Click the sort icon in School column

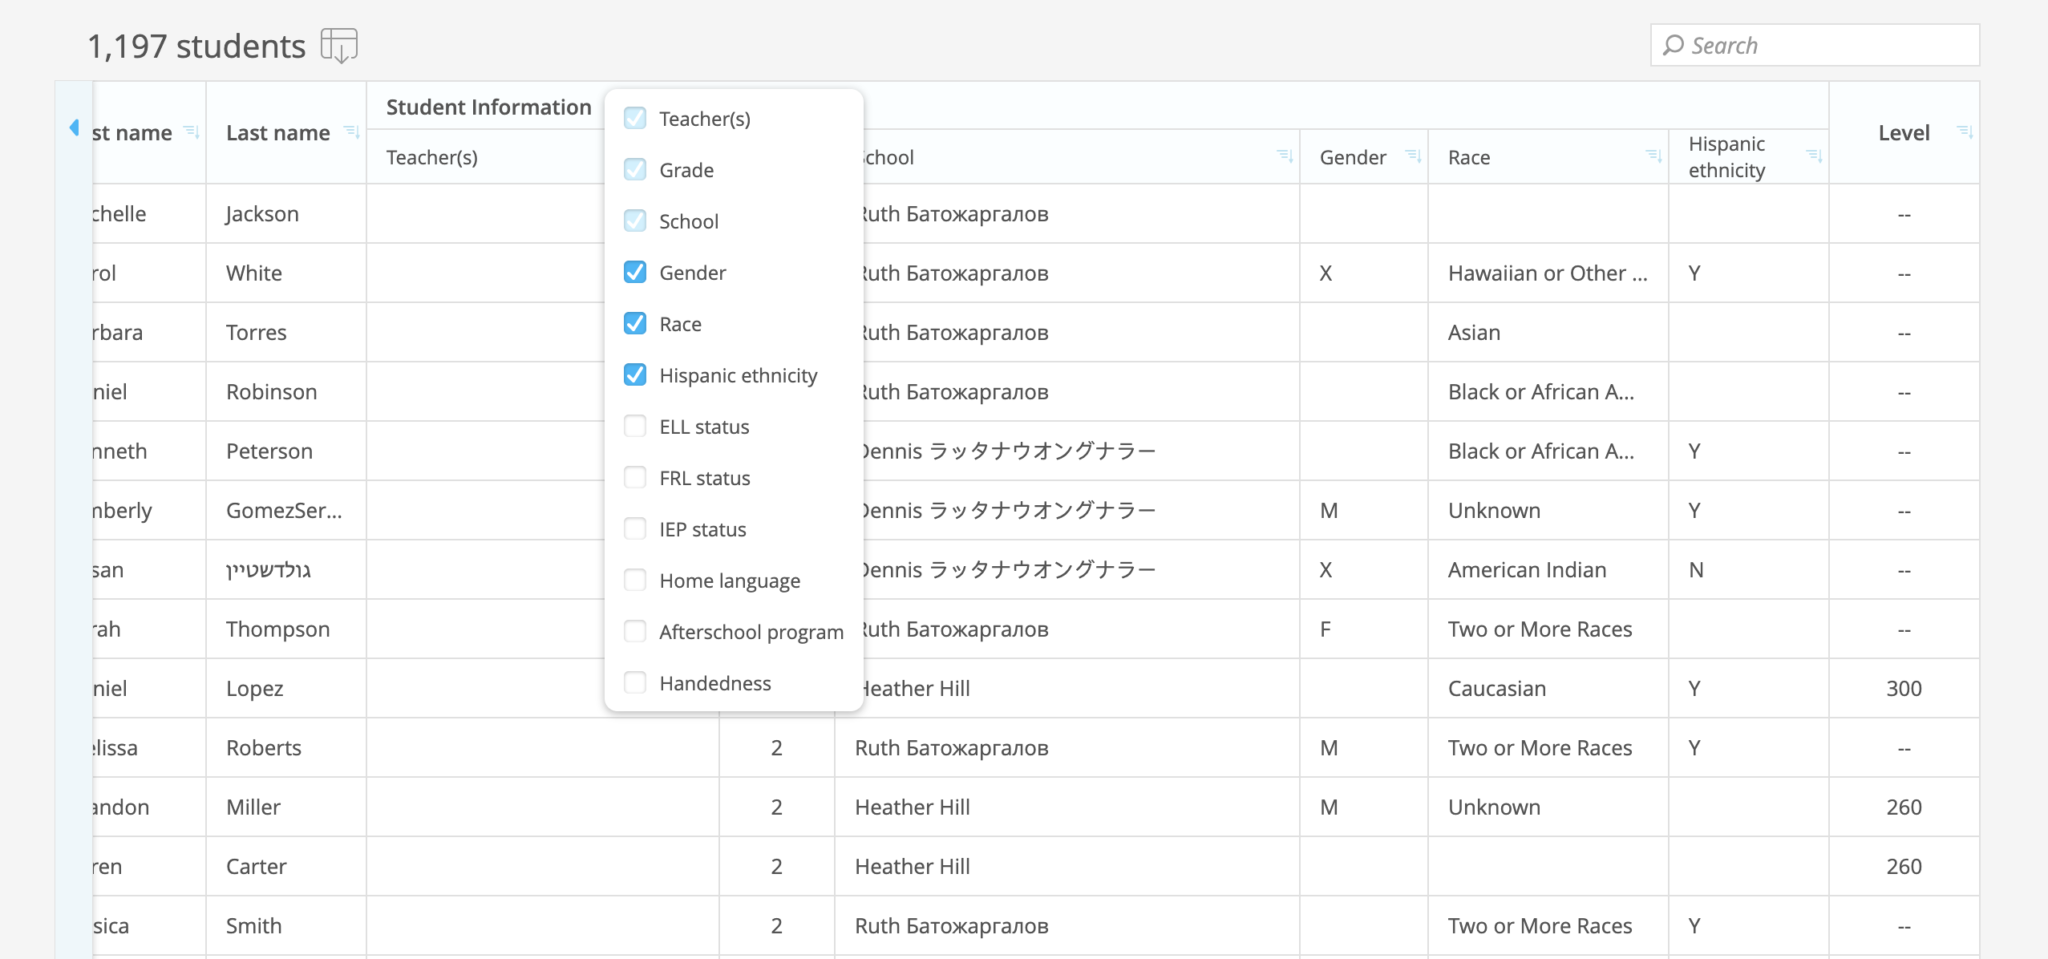tap(1284, 156)
